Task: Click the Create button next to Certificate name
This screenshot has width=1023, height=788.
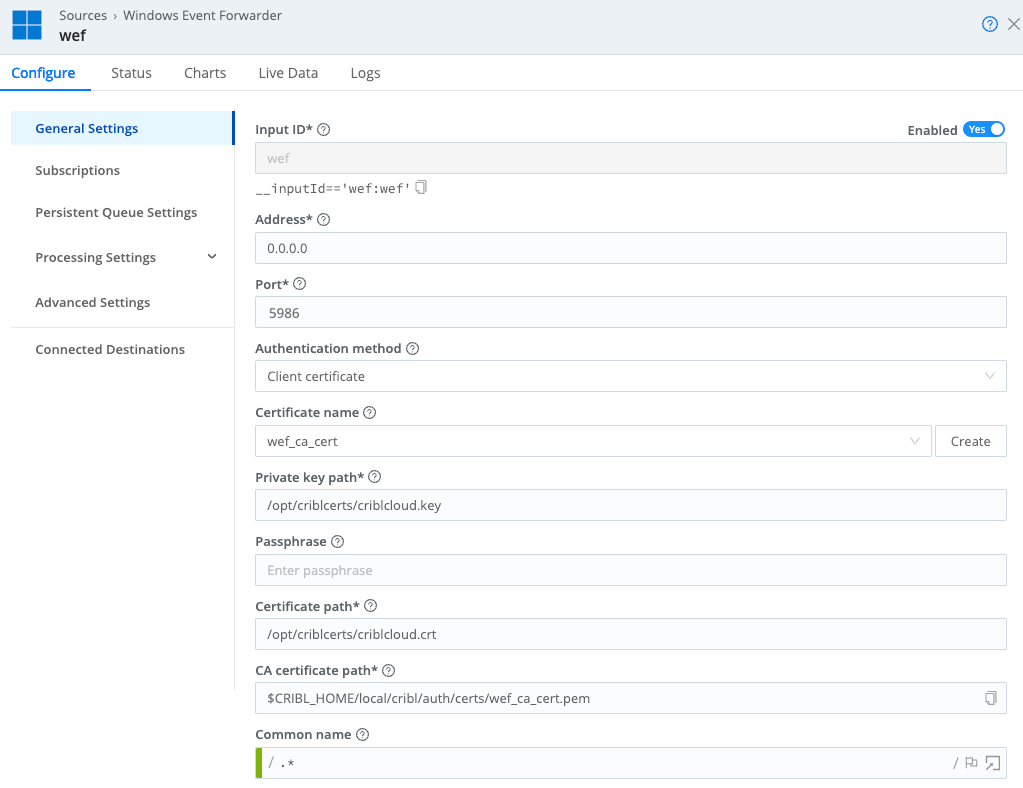Action: 970,440
